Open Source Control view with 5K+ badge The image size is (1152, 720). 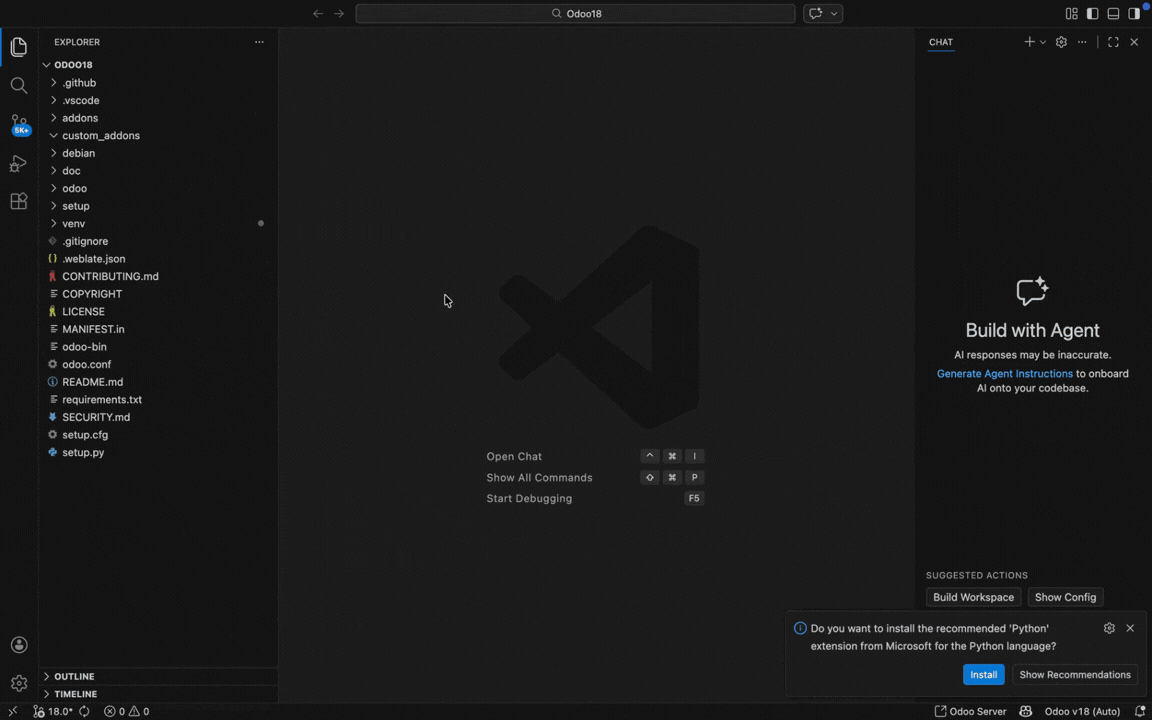[x=20, y=124]
